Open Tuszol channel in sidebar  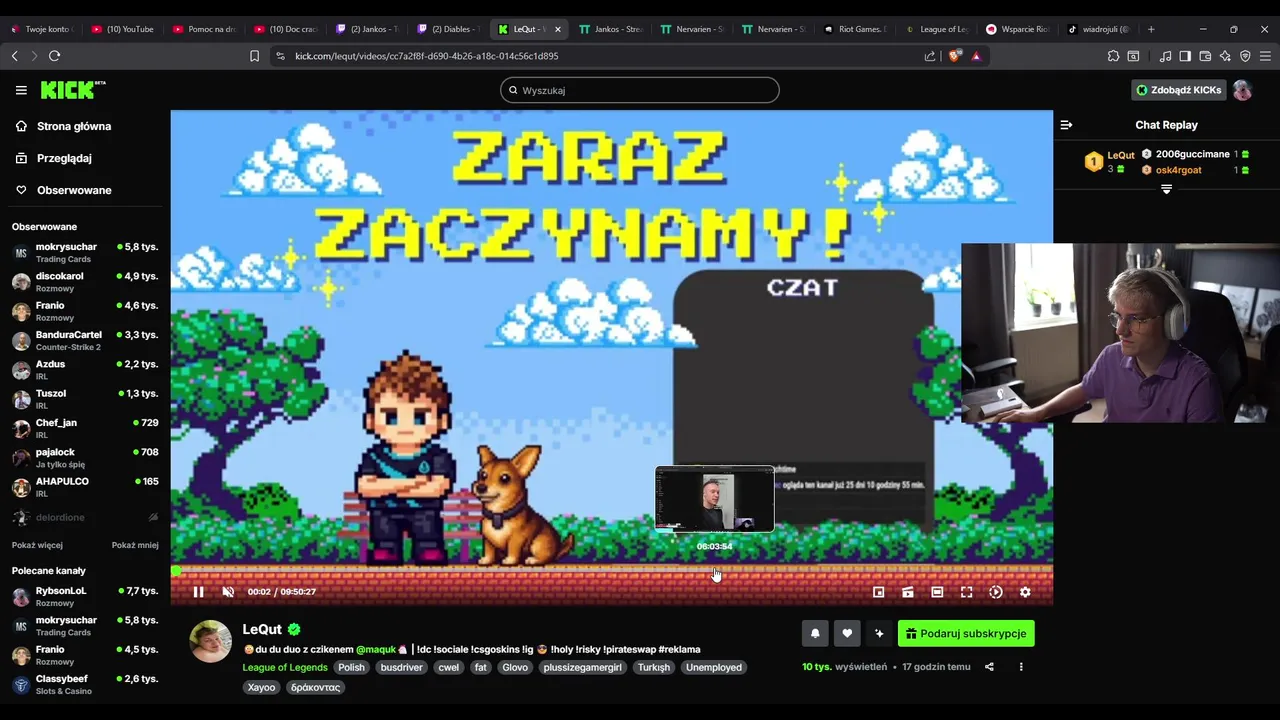(x=85, y=399)
